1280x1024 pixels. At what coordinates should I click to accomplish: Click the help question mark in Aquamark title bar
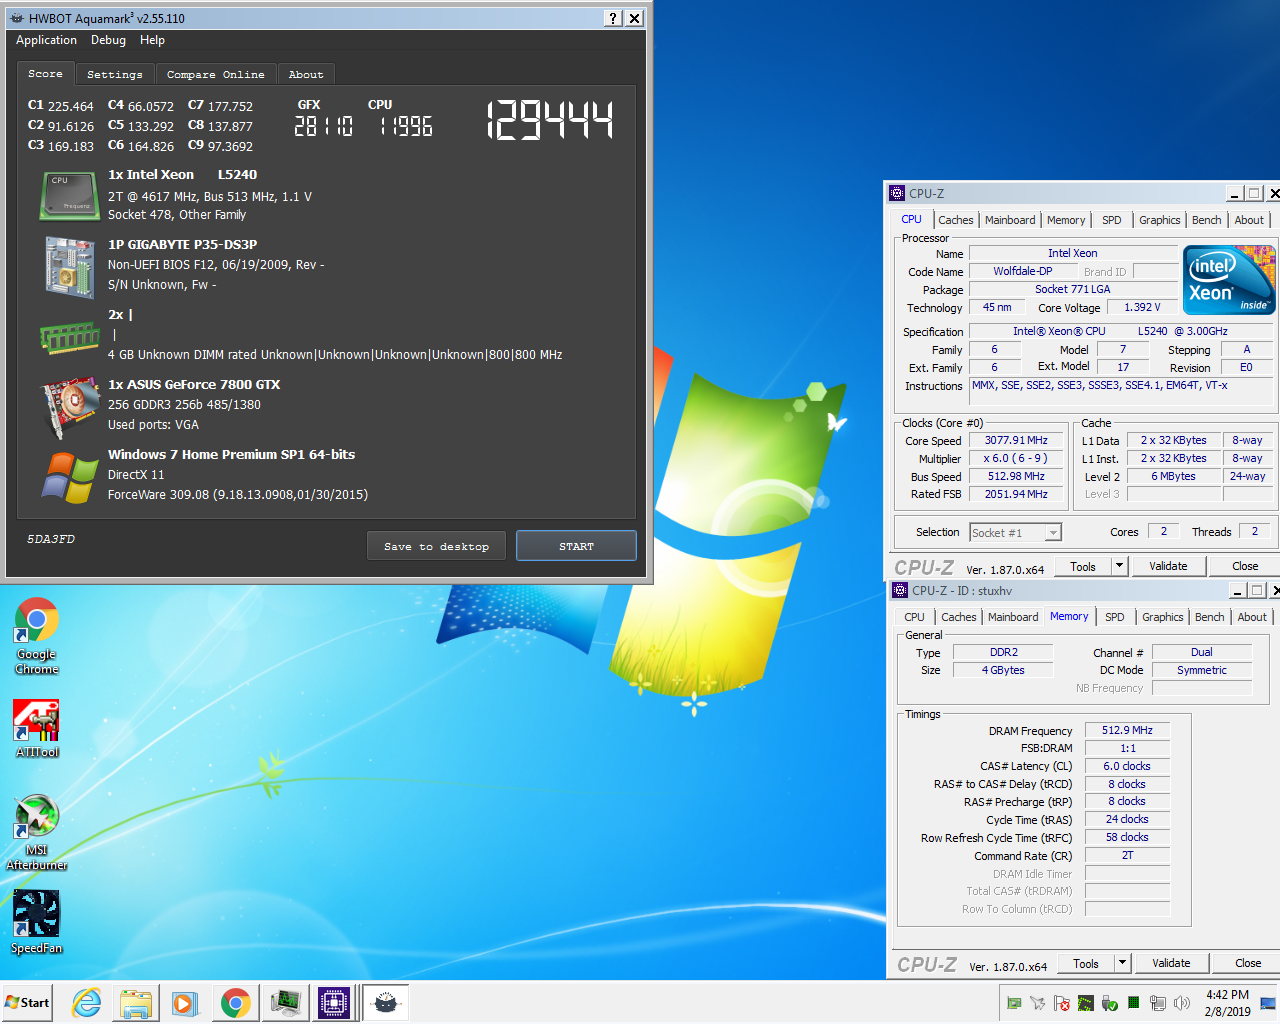pyautogui.click(x=614, y=18)
